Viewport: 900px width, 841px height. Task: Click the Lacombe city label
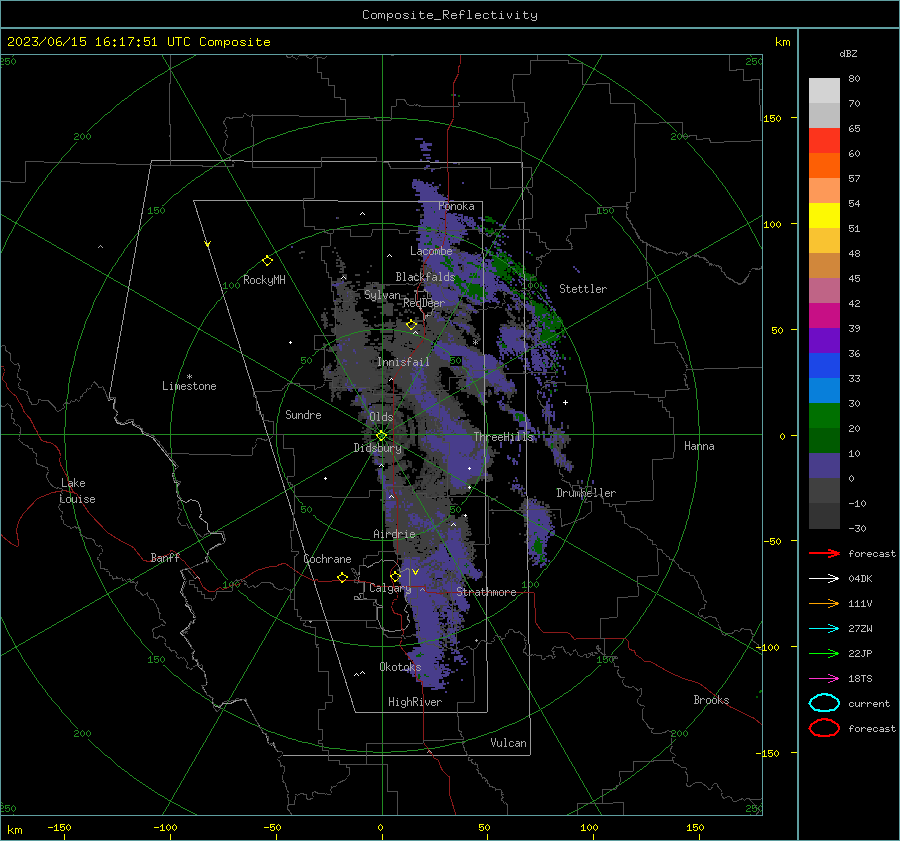[x=431, y=251]
